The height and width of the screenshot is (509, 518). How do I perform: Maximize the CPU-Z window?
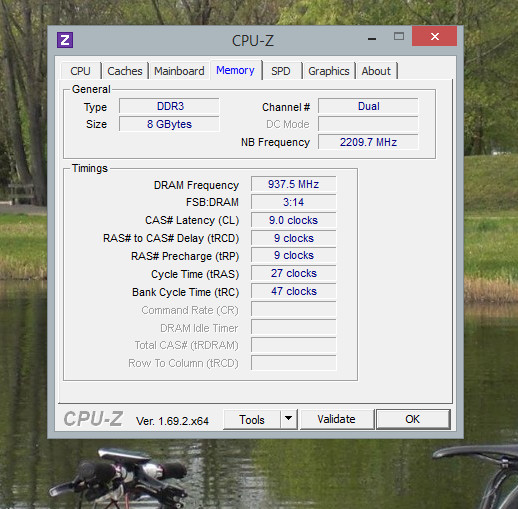tap(399, 36)
